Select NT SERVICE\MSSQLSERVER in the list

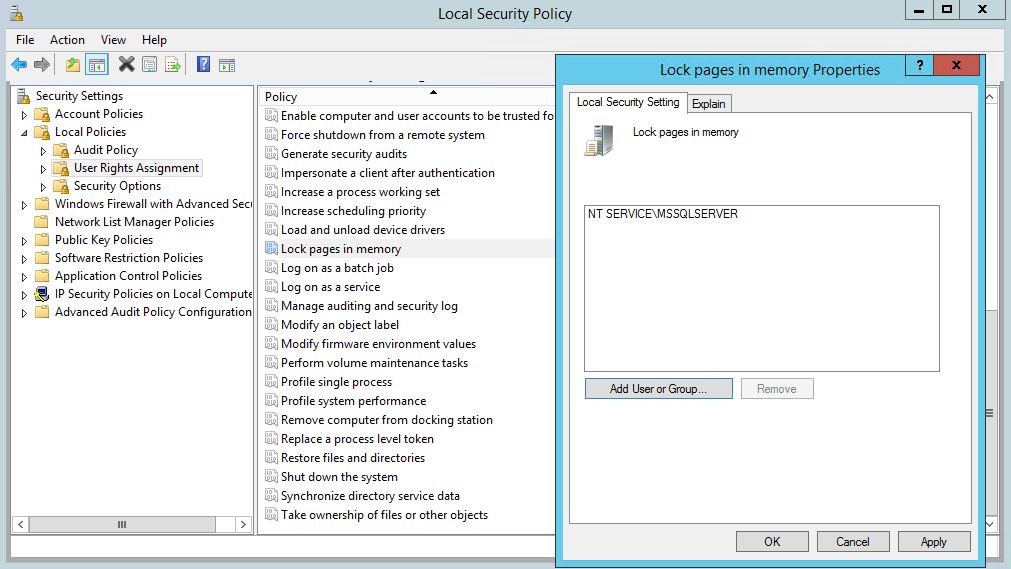click(663, 214)
